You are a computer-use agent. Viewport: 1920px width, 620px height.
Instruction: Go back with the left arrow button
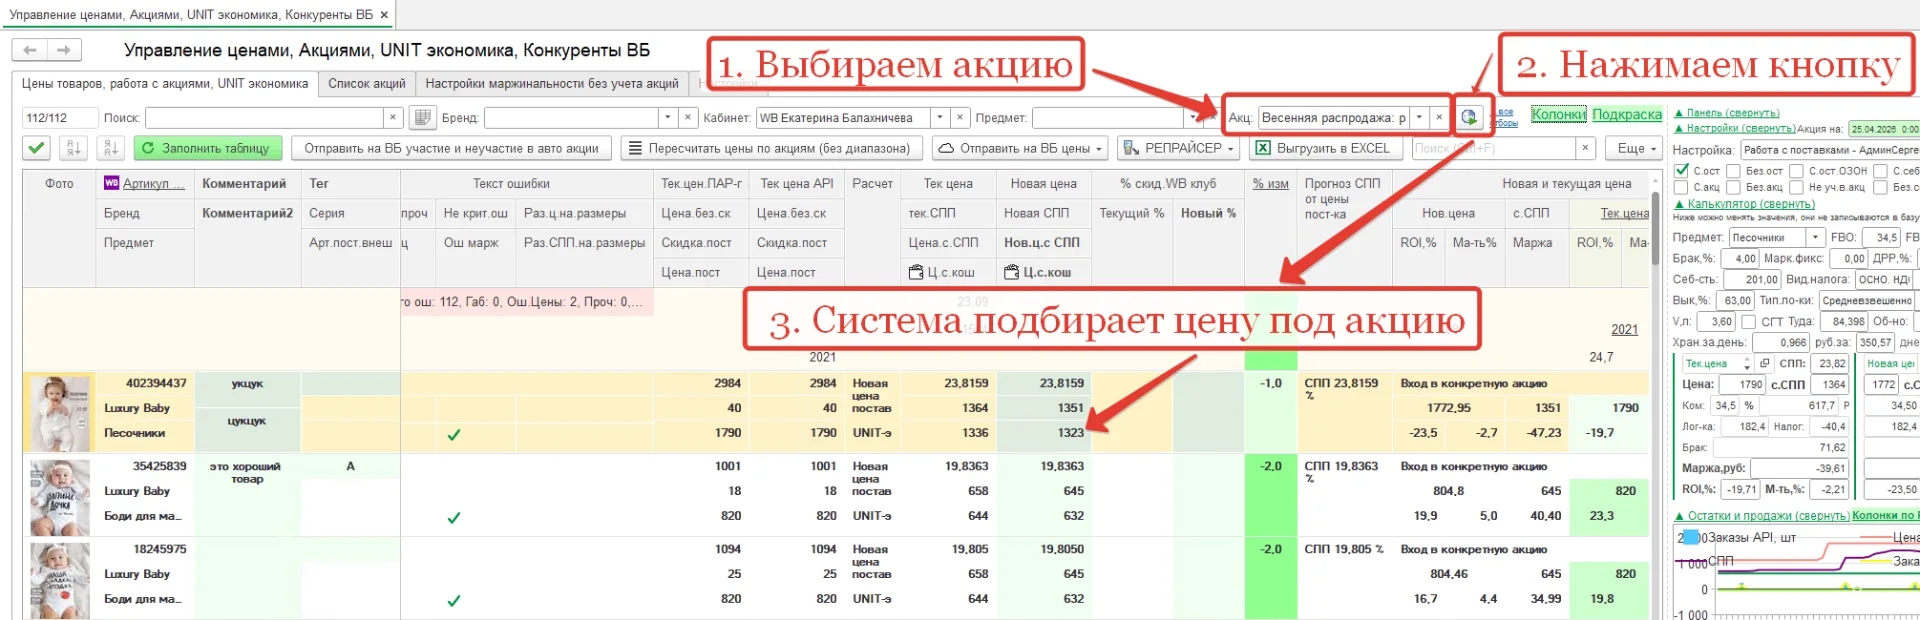click(x=29, y=50)
